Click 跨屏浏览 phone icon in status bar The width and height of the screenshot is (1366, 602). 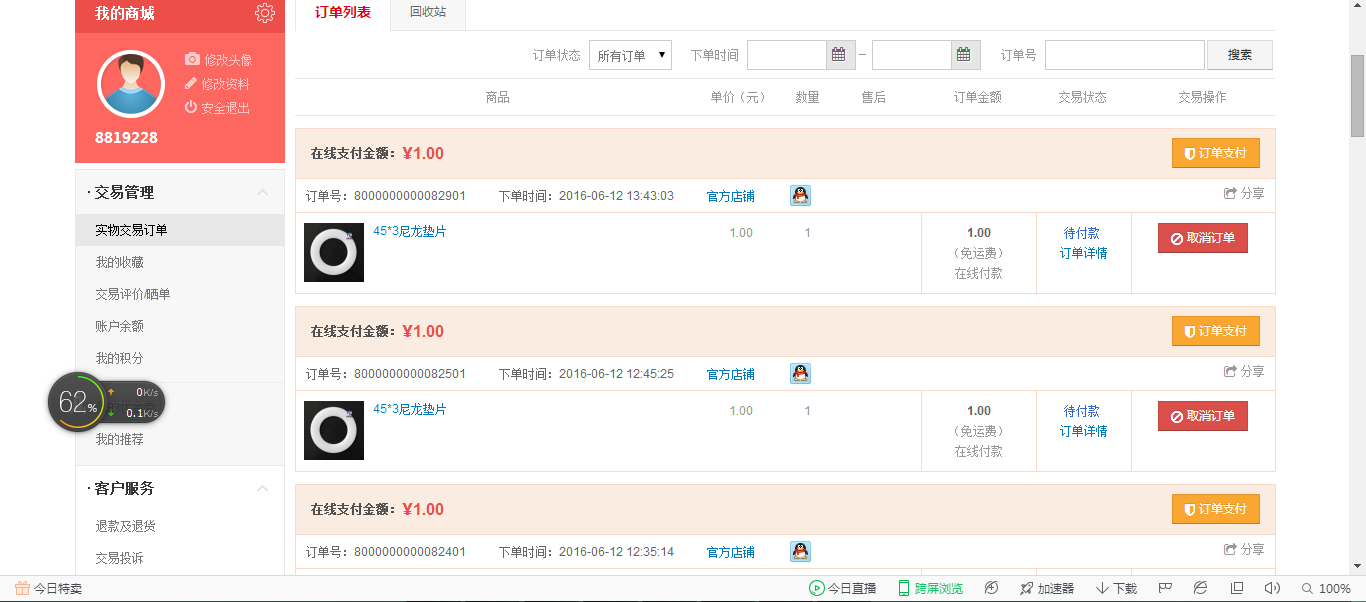[x=904, y=588]
